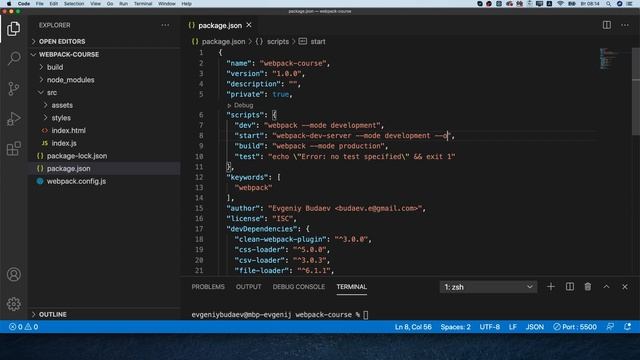Open the feedback icon in status bar

(x=610, y=327)
